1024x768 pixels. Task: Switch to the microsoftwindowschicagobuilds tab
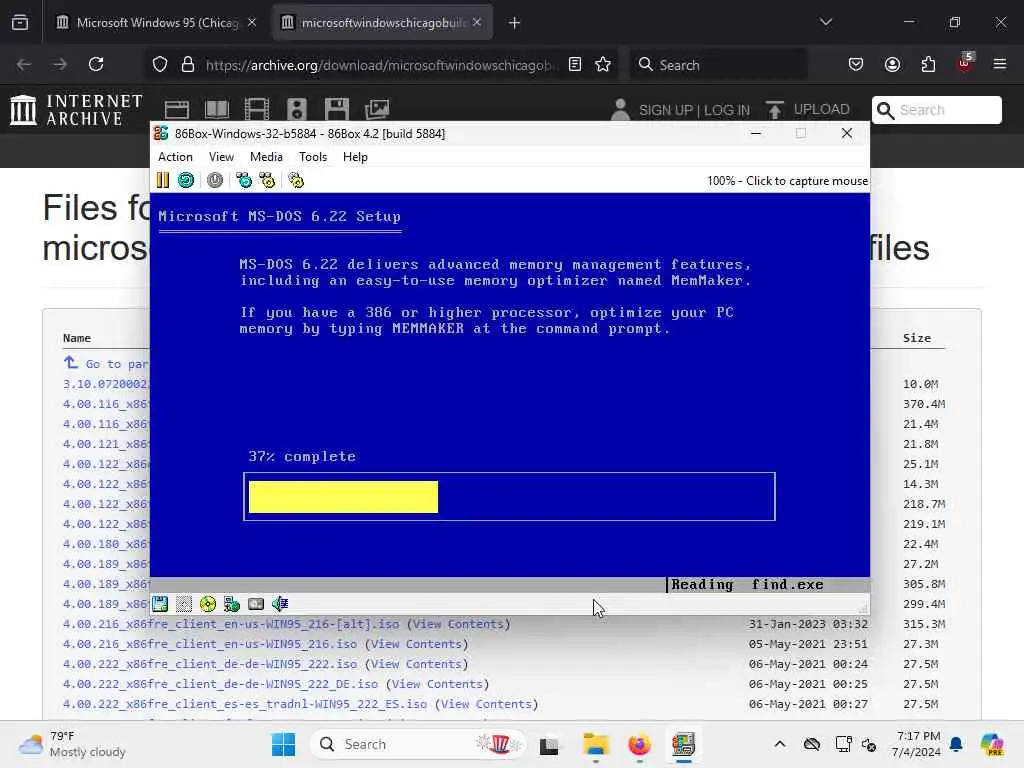[383, 23]
